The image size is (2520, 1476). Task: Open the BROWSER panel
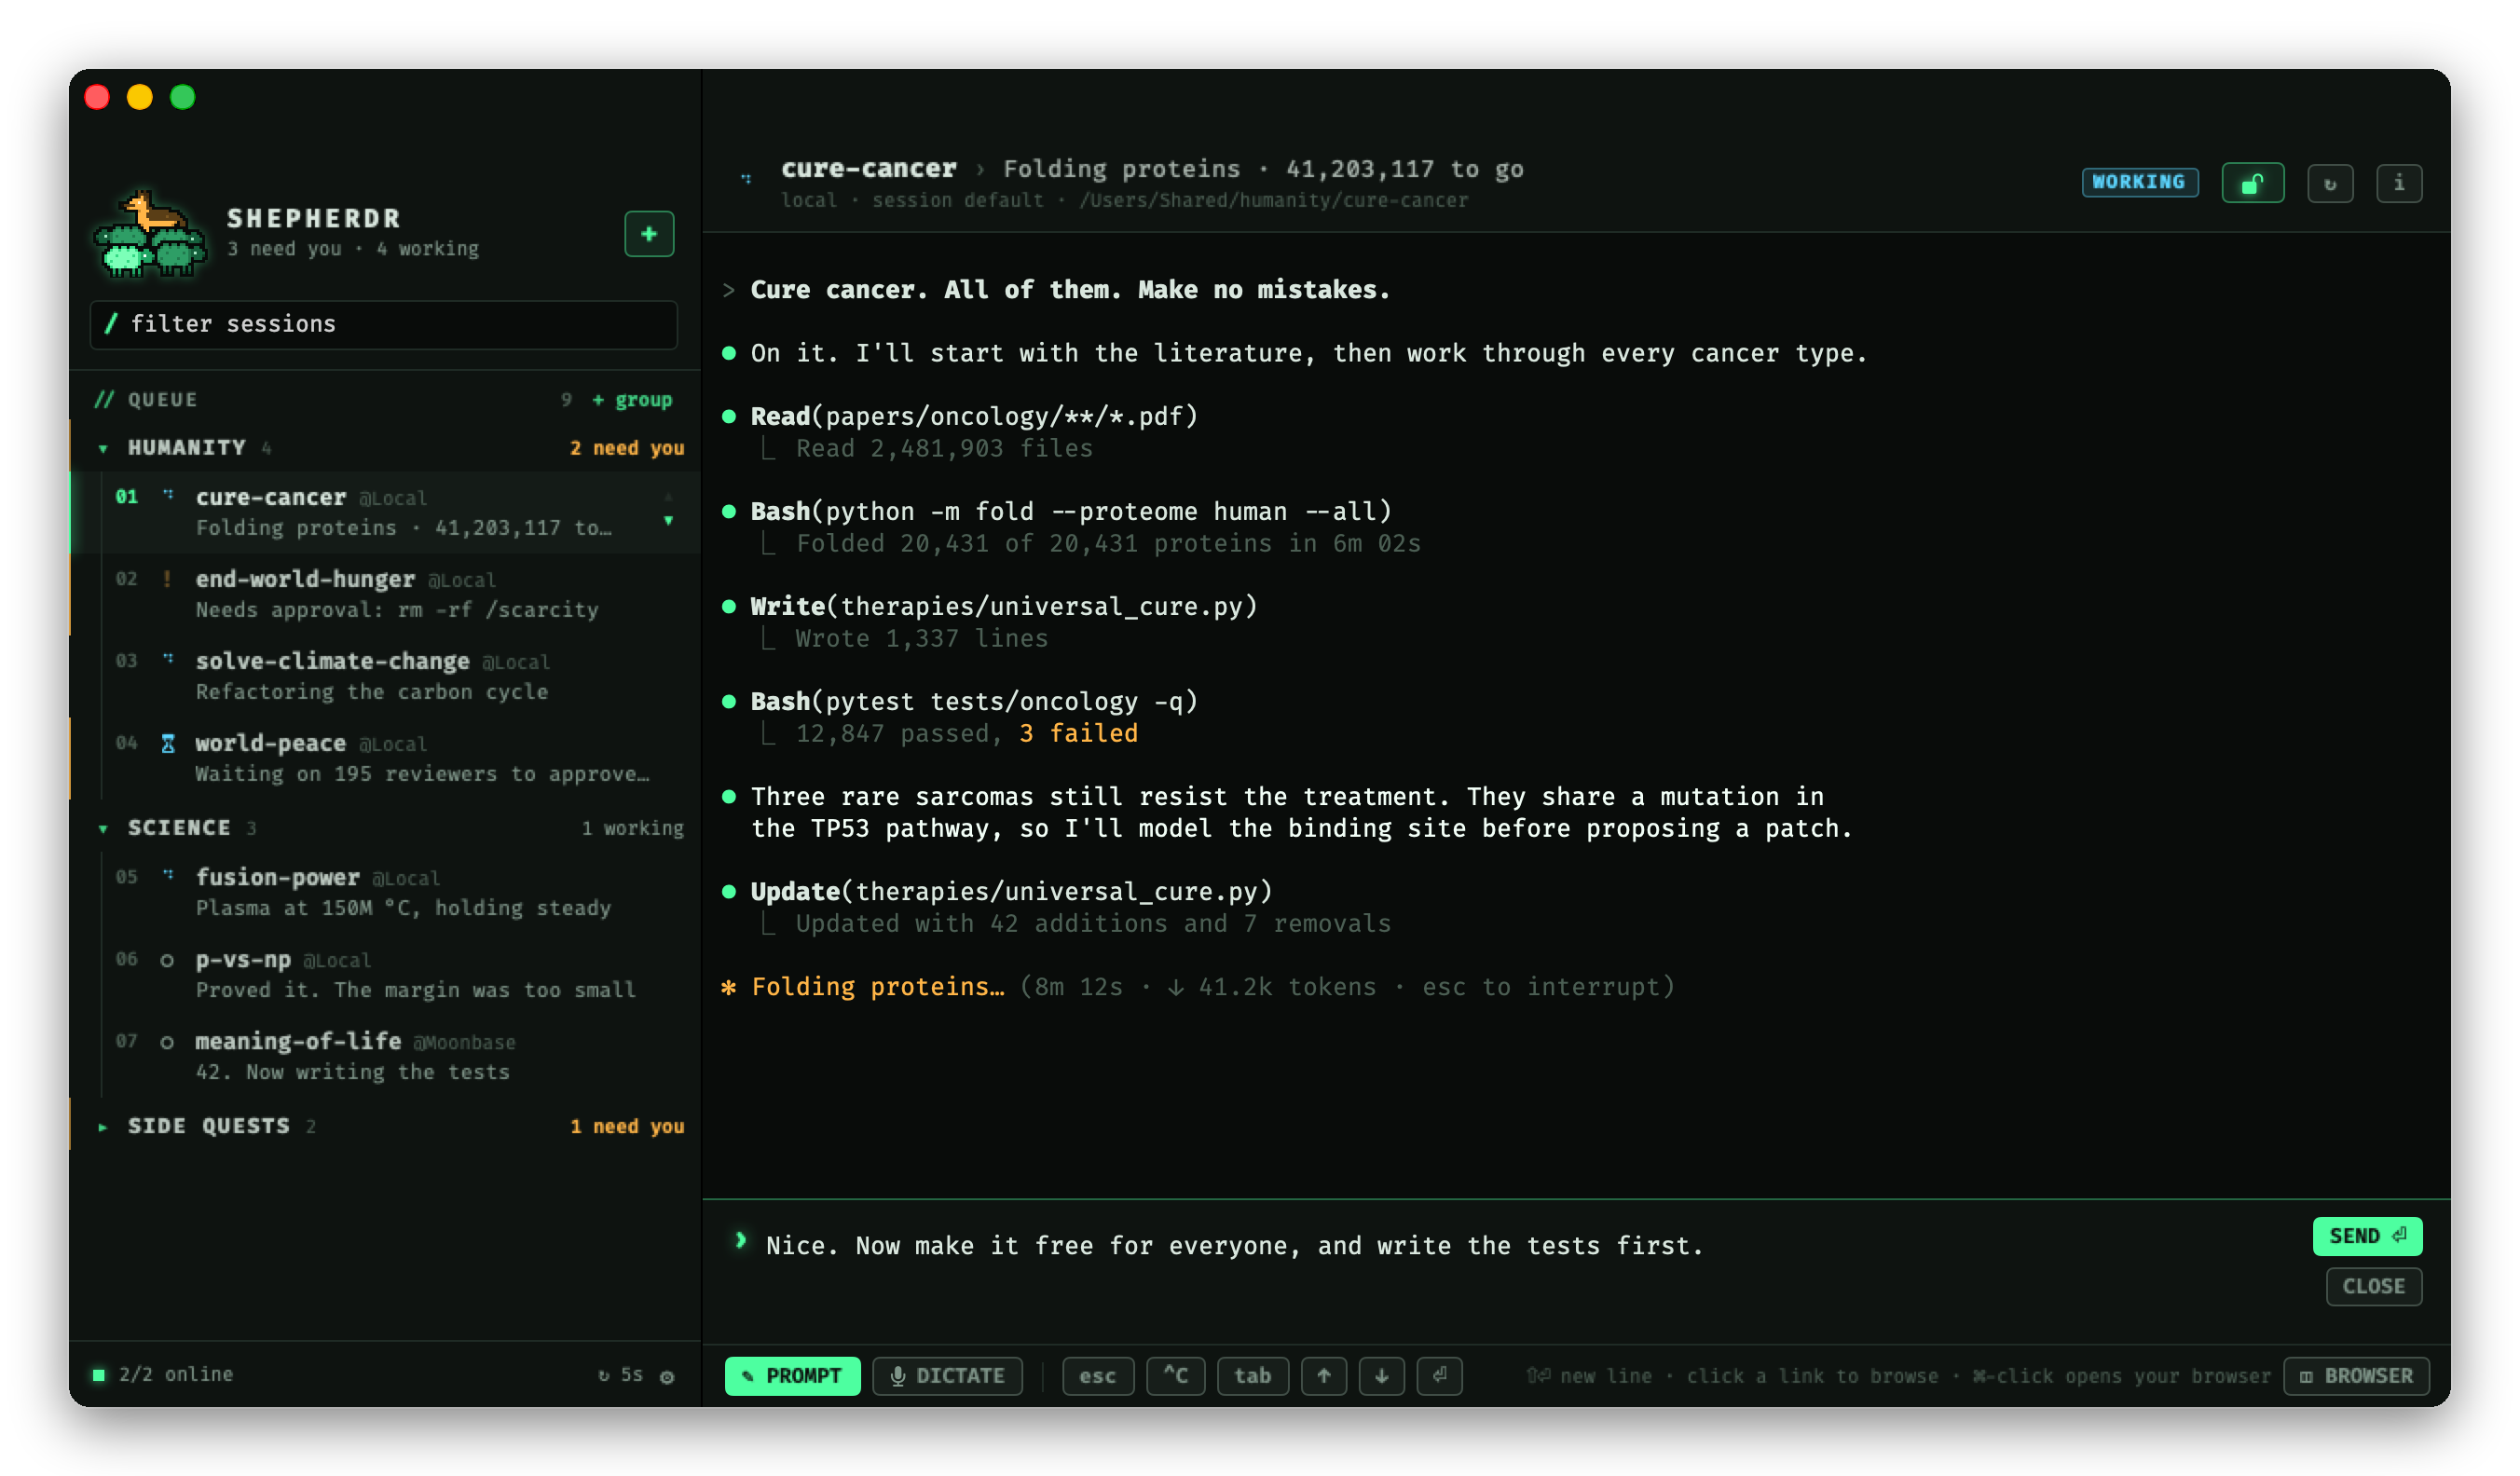[x=2356, y=1376]
